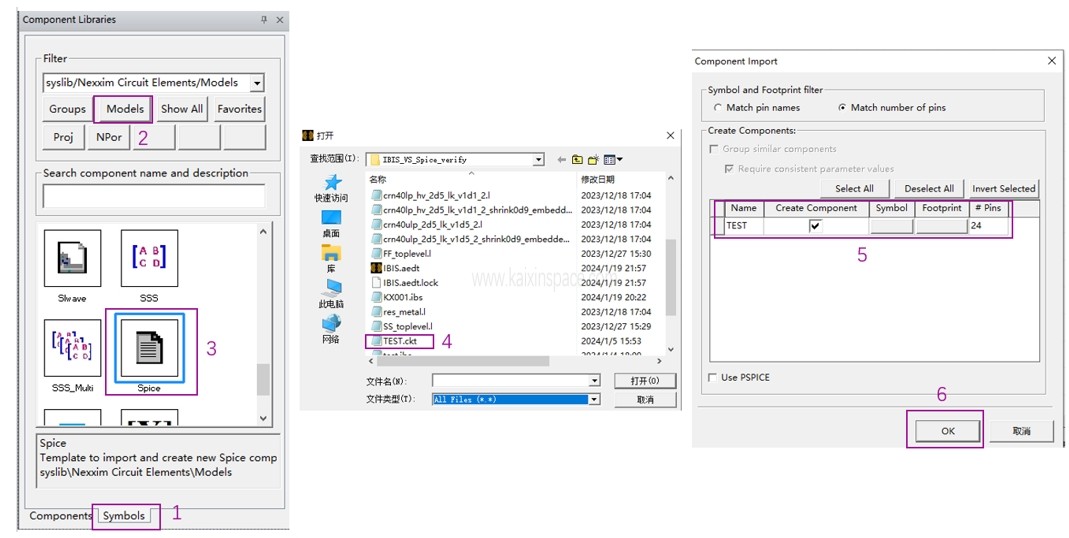Toggle Create Component checkbox for TEST

pos(815,226)
